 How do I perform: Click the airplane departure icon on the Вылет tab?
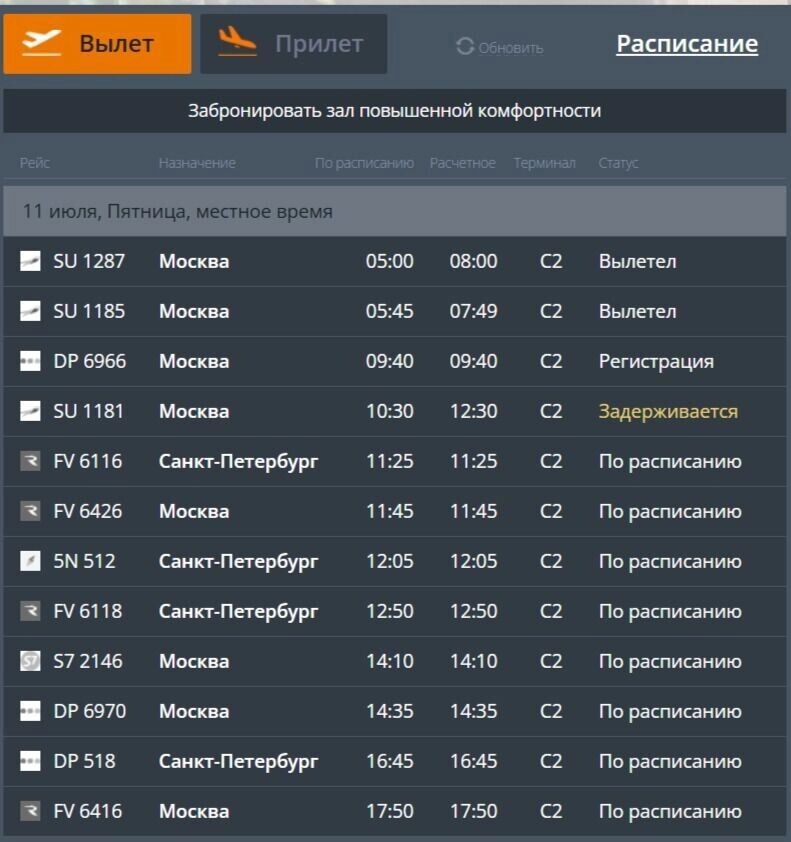(38, 43)
